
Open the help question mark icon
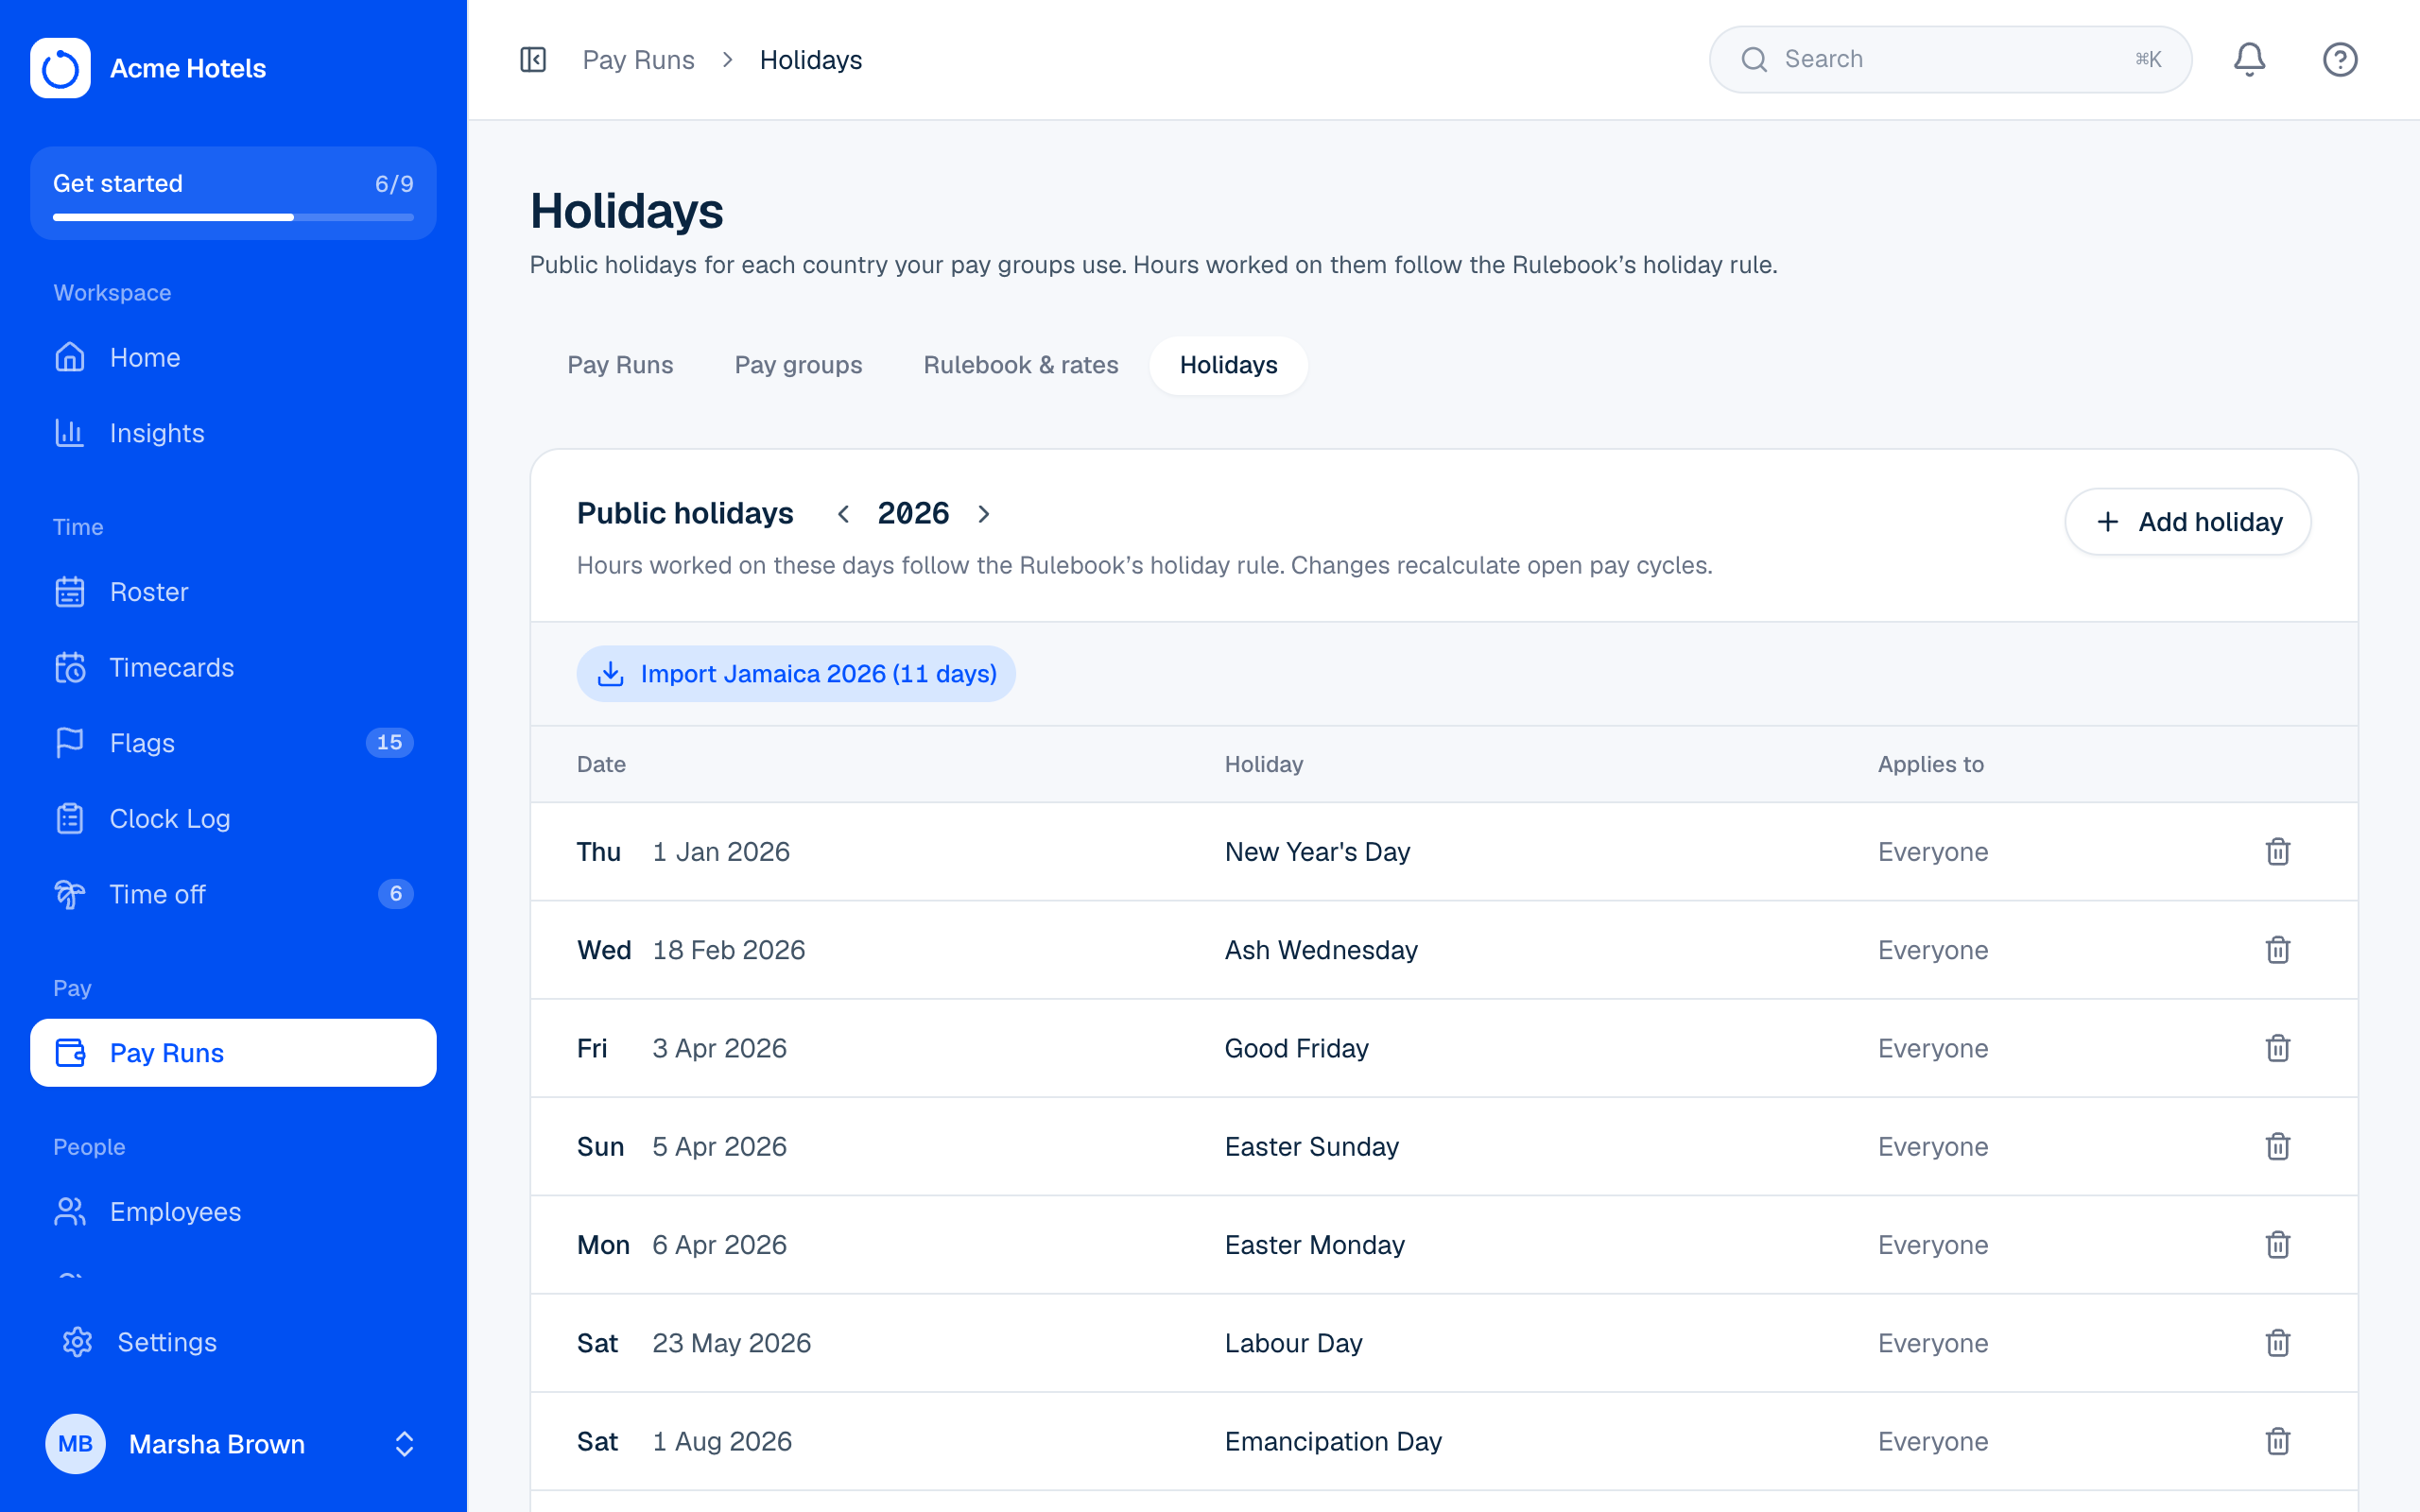click(2339, 60)
